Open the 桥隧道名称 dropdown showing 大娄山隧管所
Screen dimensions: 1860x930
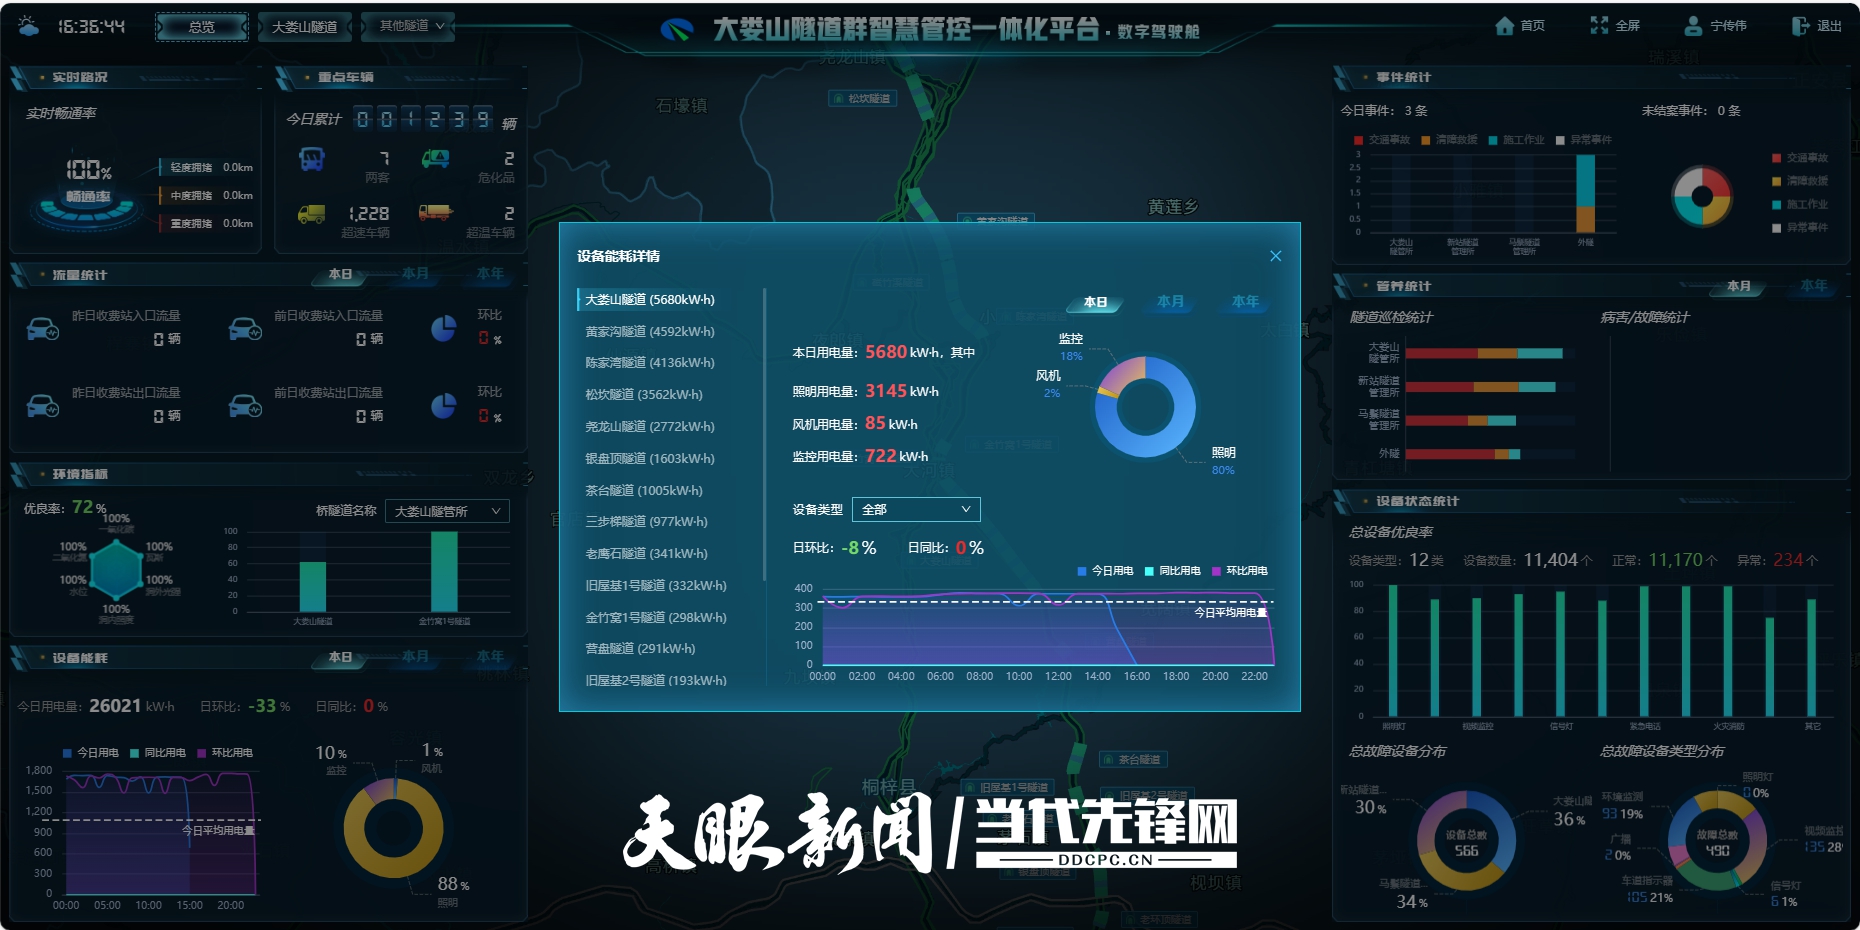pos(448,511)
